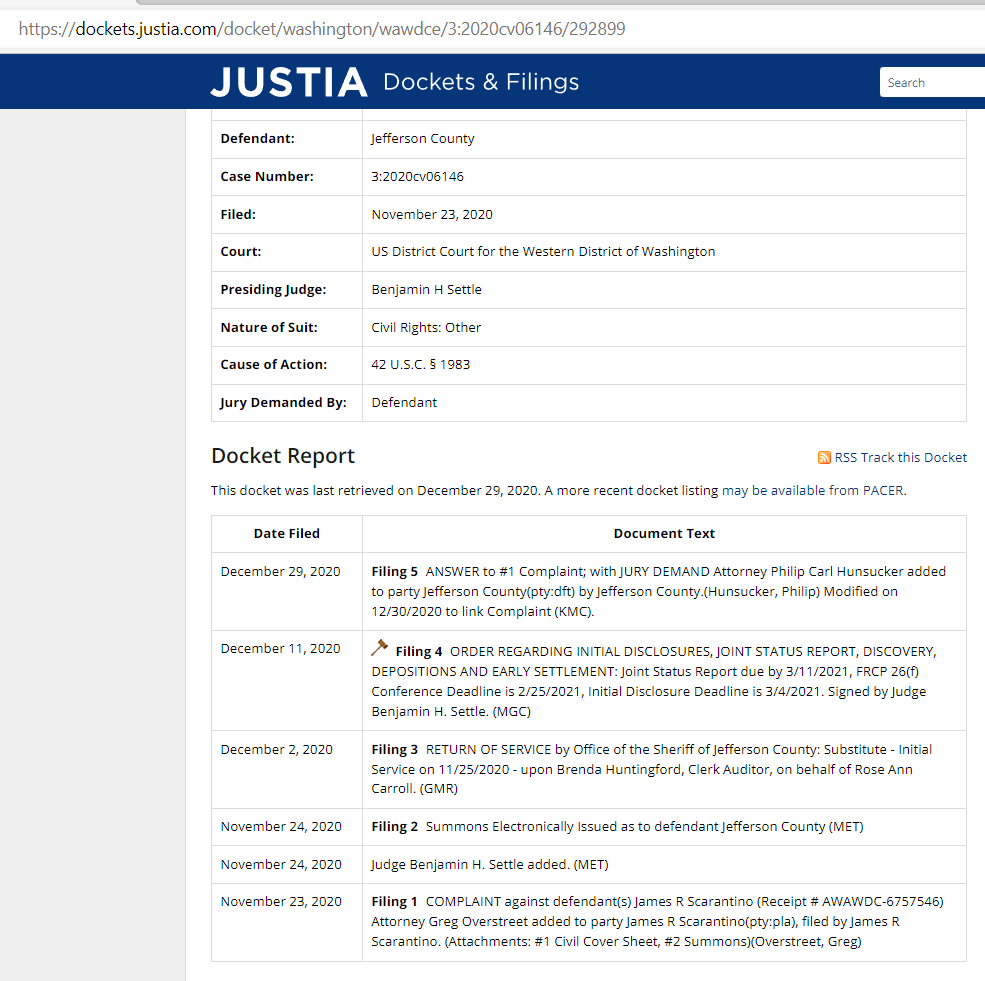
Task: Click the Docket Report heading
Action: tap(283, 456)
